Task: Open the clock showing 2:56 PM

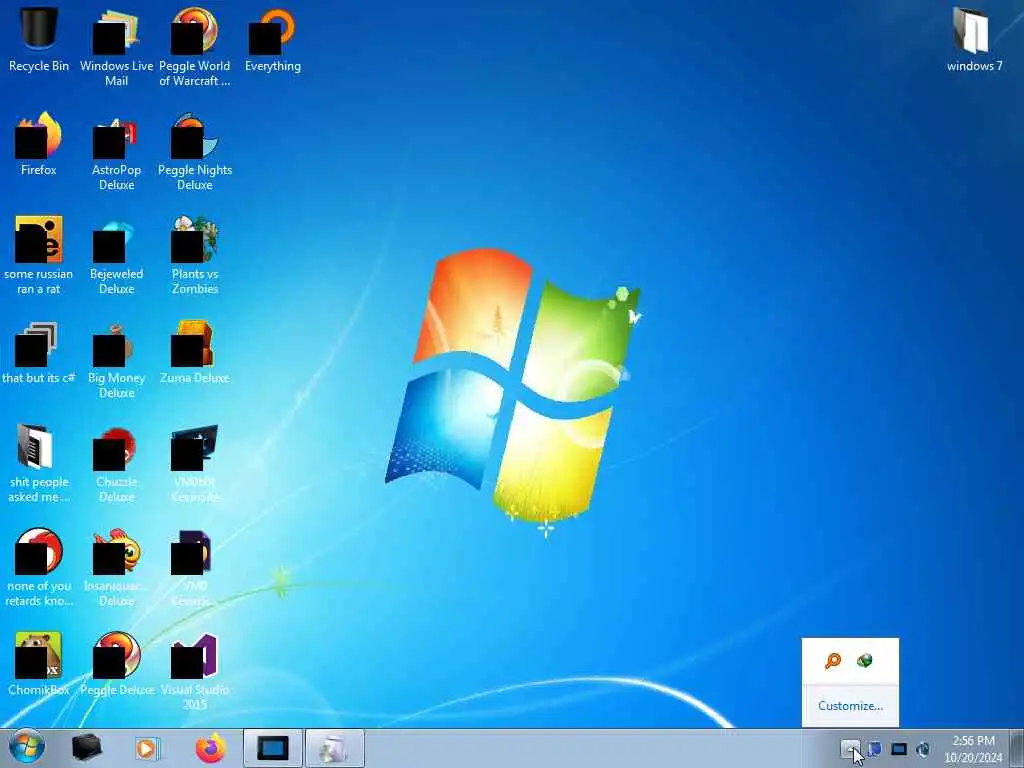Action: point(973,748)
